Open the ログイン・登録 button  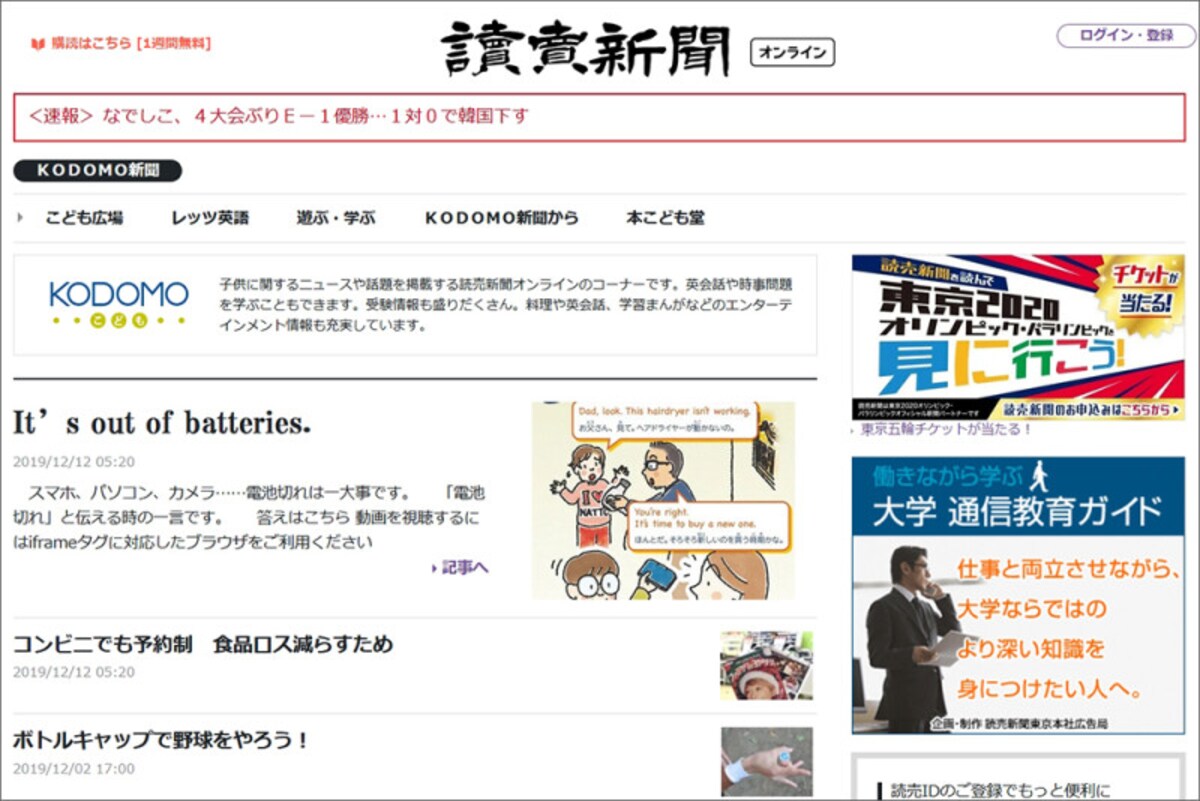coord(1126,35)
